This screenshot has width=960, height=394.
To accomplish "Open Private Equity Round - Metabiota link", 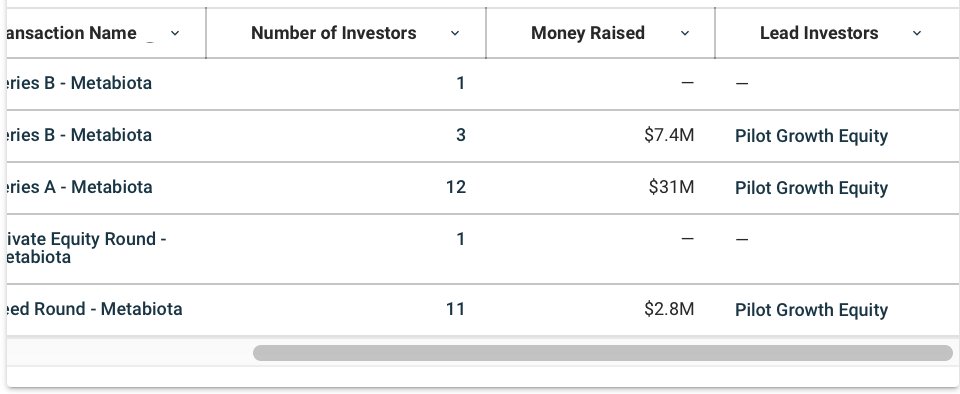I will click(86, 248).
